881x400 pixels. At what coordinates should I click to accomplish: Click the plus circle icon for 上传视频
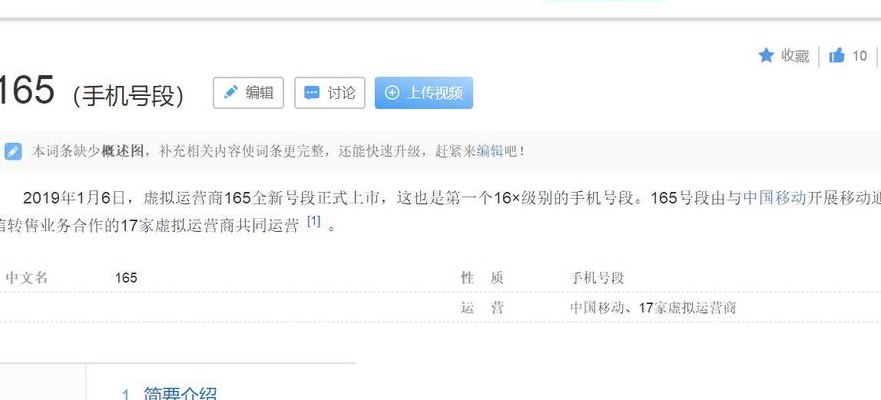point(392,93)
